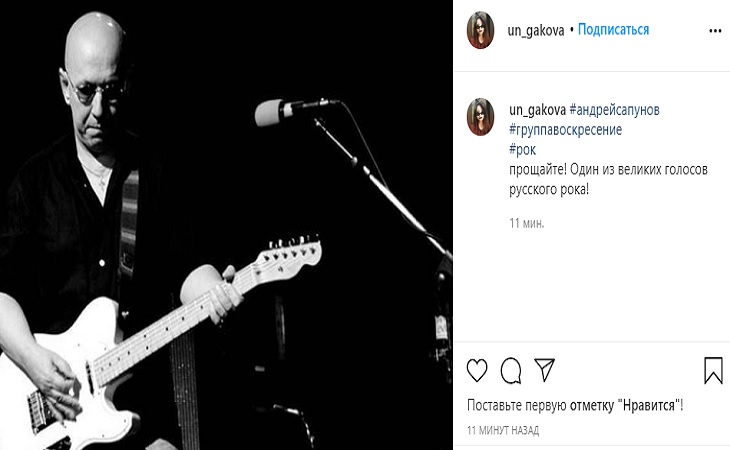Open the #андрейсапунов hashtag
The width and height of the screenshot is (730, 450).
(615, 110)
